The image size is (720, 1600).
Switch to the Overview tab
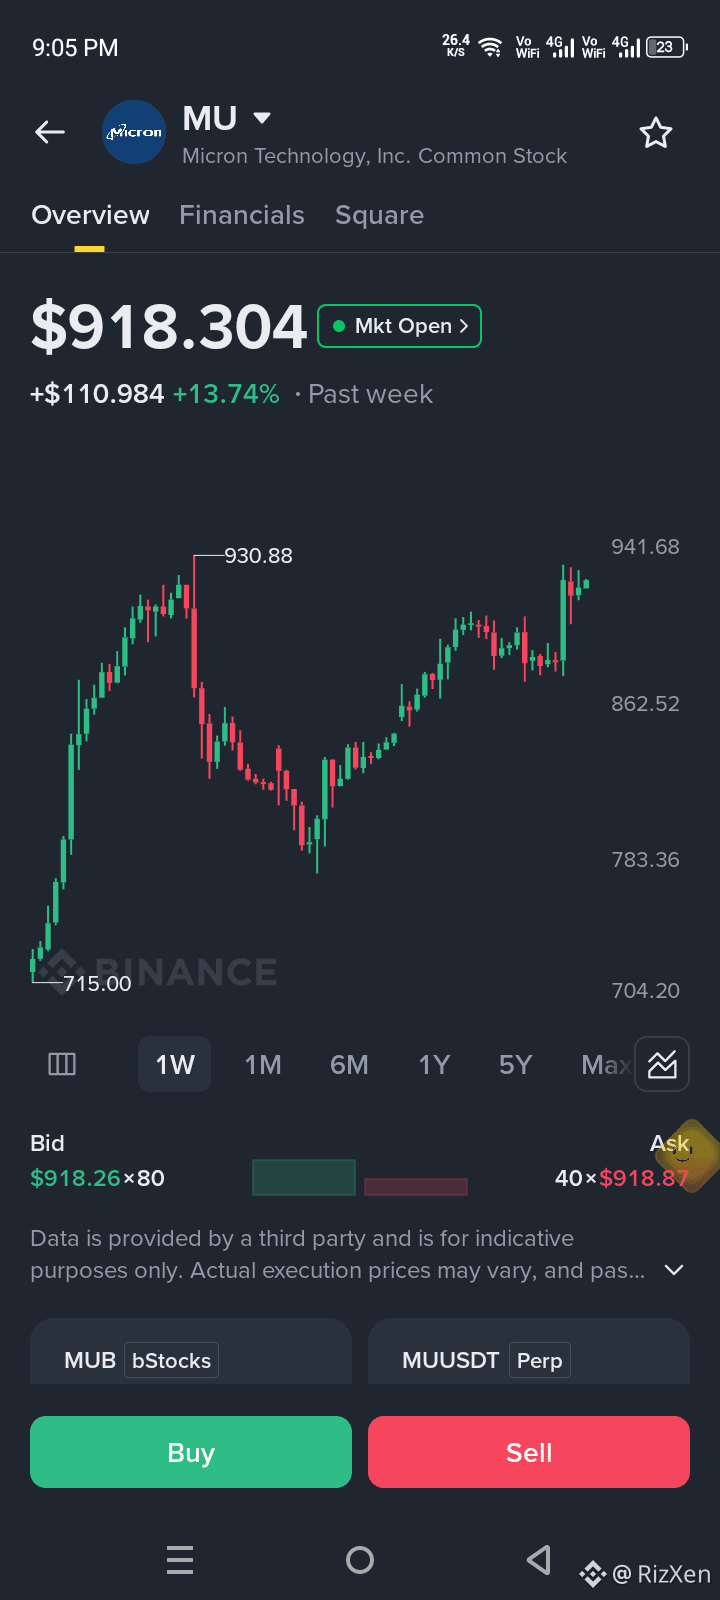coord(90,215)
